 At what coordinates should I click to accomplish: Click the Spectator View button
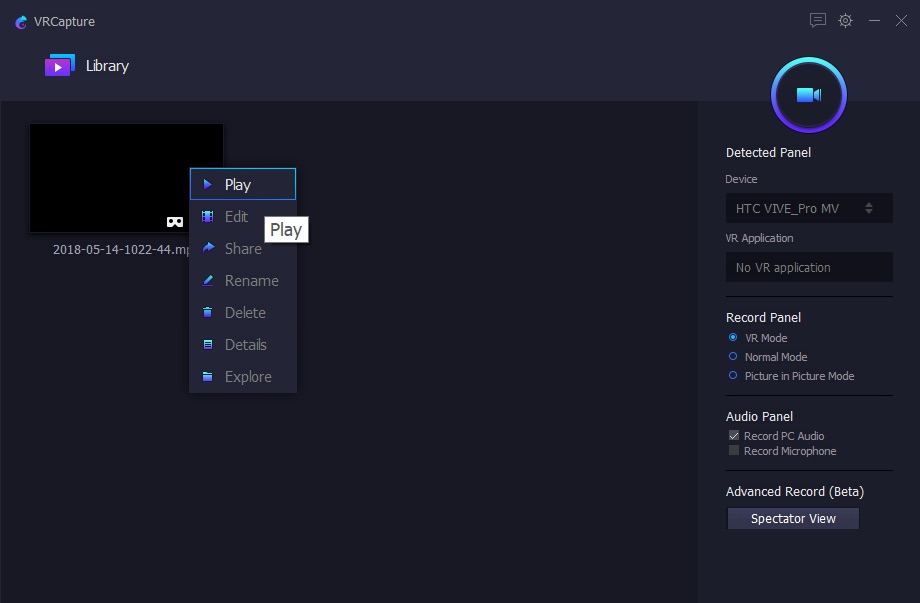pyautogui.click(x=793, y=519)
